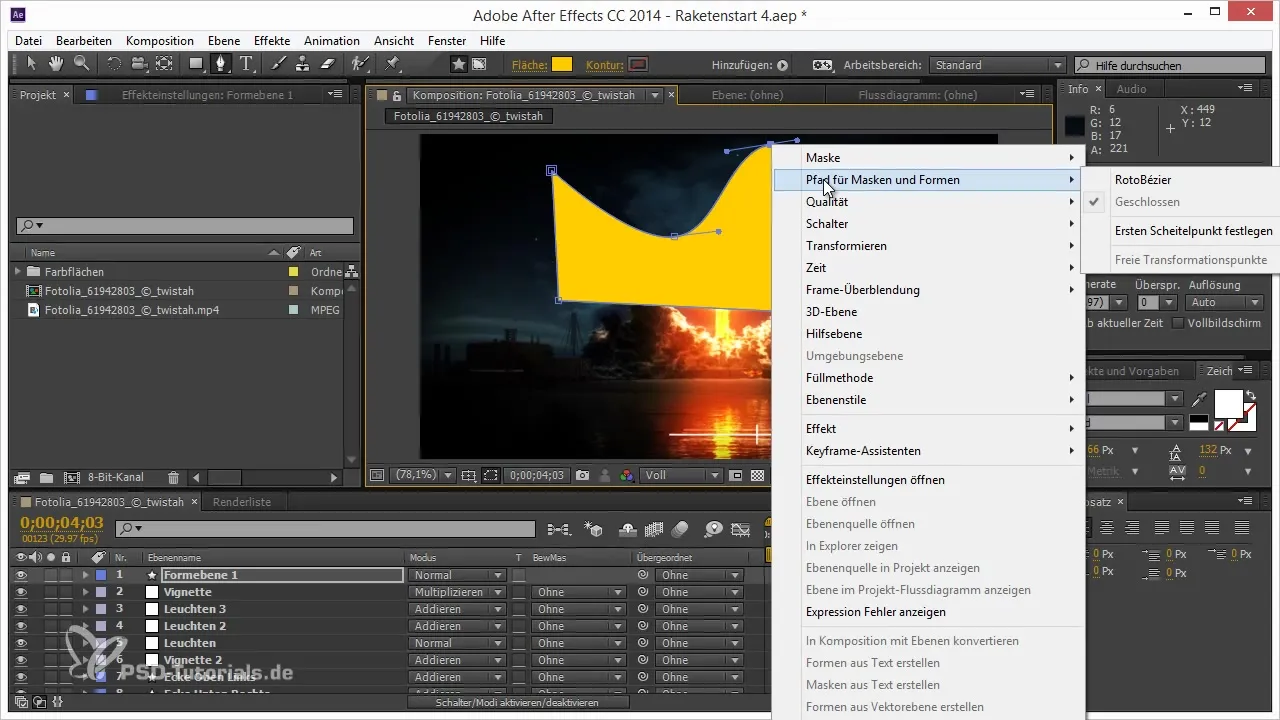The width and height of the screenshot is (1280, 720).
Task: Hide the Vignette 2 layer eye
Action: [21, 660]
